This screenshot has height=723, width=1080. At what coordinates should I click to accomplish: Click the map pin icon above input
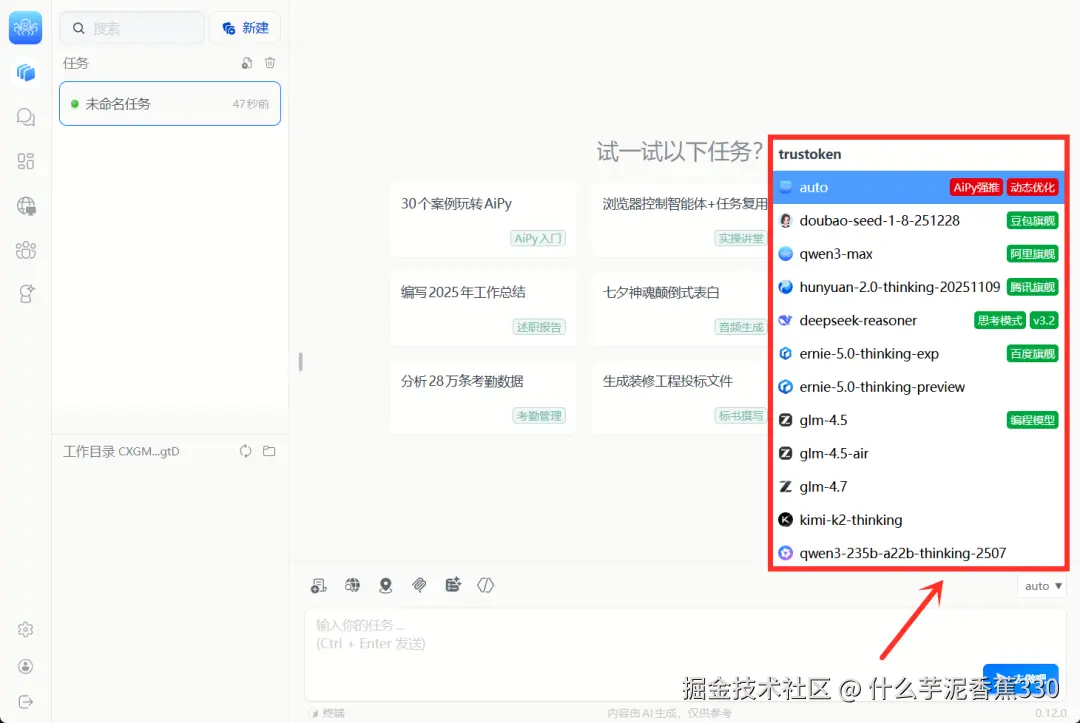click(386, 585)
